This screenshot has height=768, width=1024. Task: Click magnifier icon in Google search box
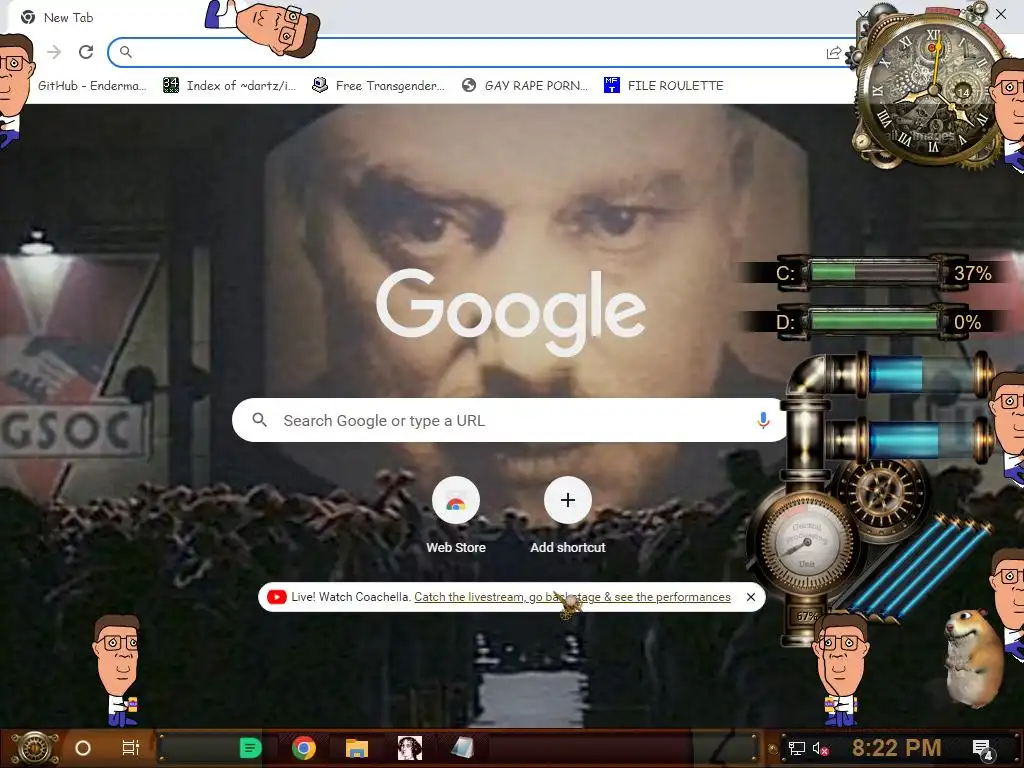pyautogui.click(x=259, y=420)
